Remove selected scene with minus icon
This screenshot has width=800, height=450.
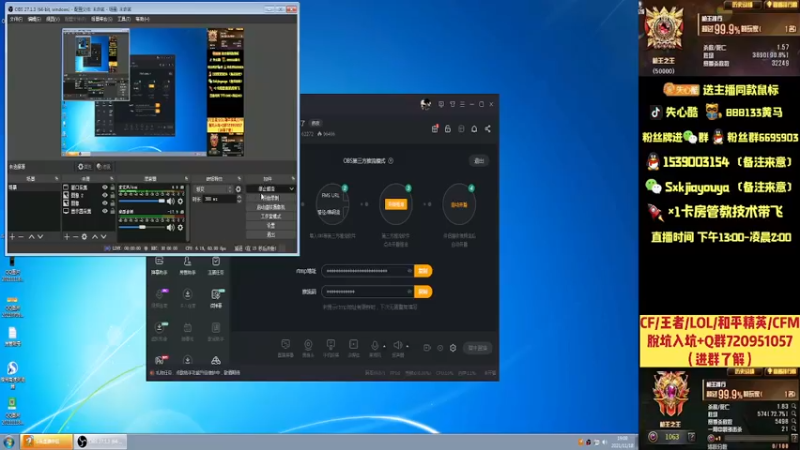click(x=21, y=237)
